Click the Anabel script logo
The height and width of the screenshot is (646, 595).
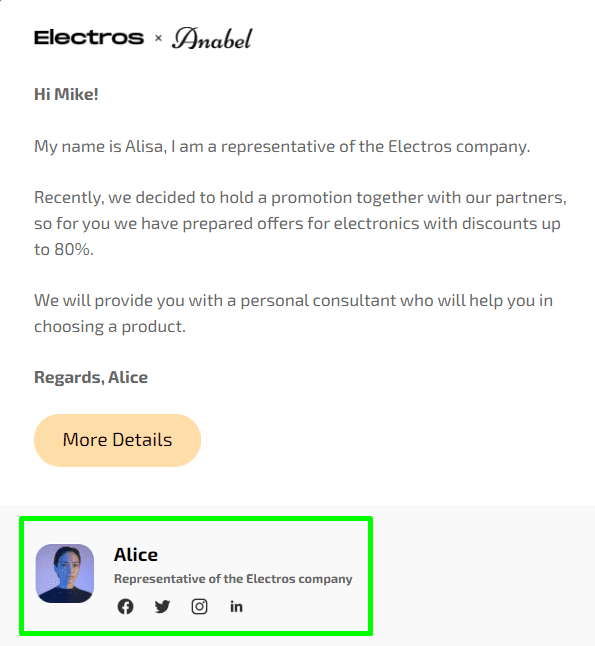coord(212,38)
